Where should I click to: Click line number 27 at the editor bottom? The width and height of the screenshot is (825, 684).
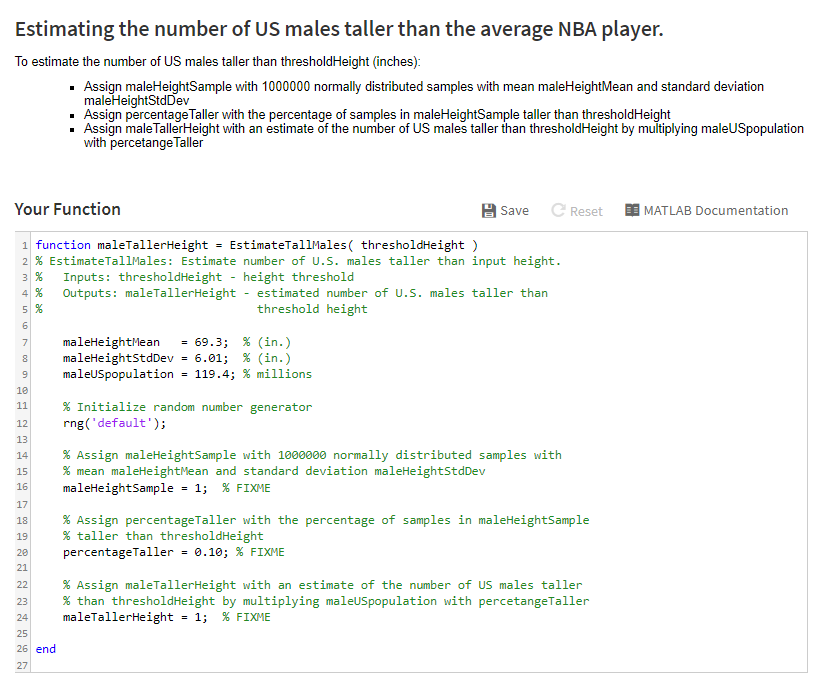click(22, 666)
